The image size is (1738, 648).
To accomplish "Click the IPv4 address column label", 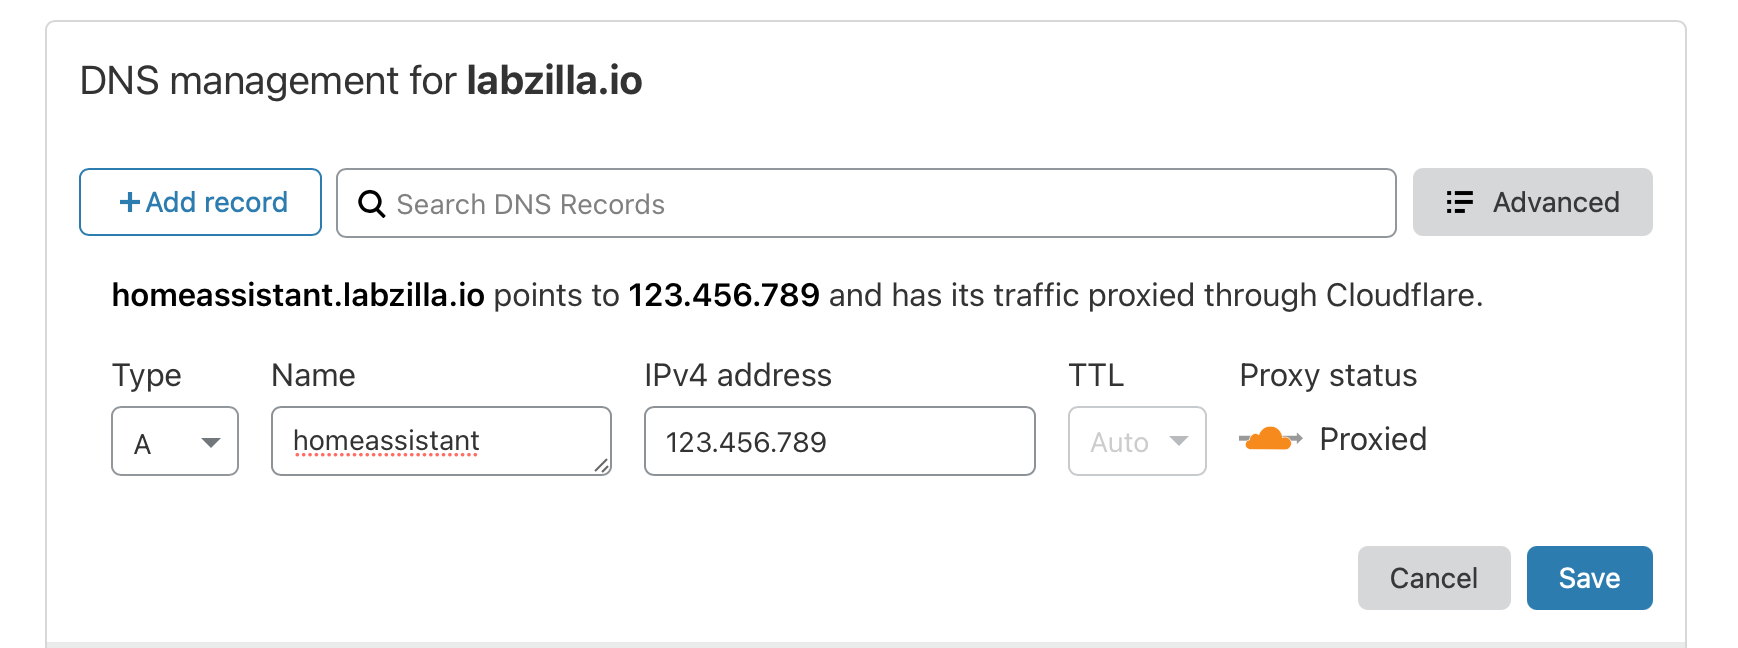I will click(x=738, y=375).
